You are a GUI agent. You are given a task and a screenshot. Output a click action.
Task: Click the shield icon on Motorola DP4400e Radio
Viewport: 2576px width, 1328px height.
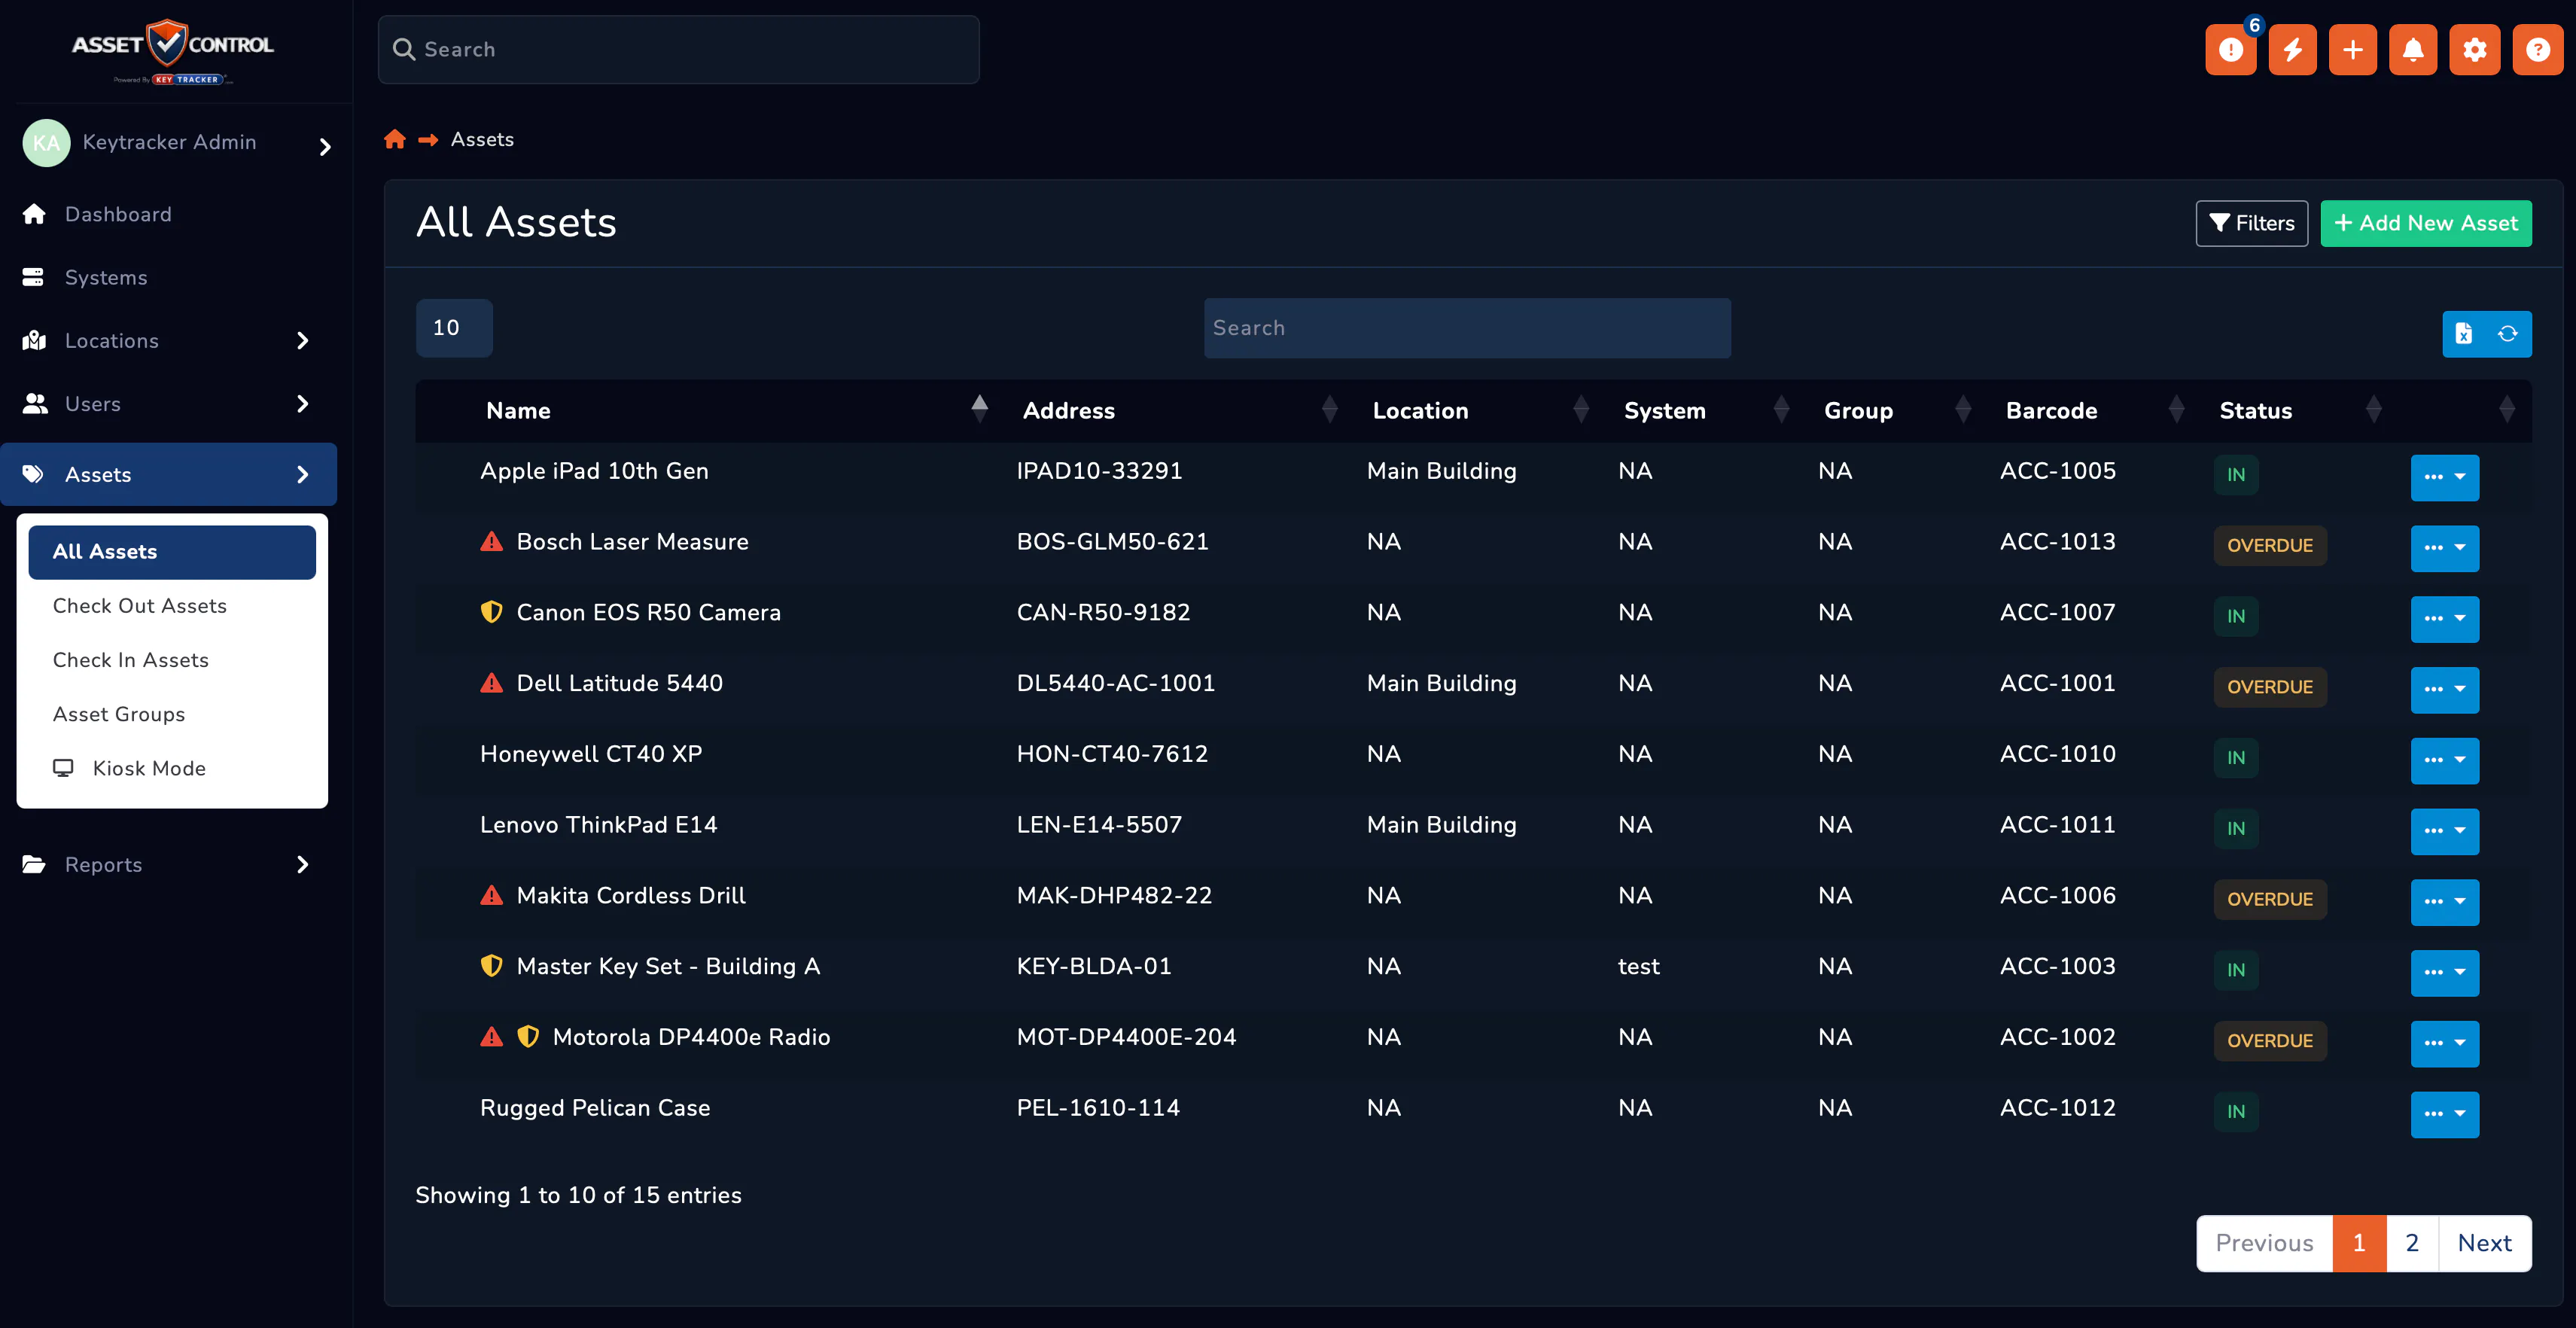pos(528,1037)
